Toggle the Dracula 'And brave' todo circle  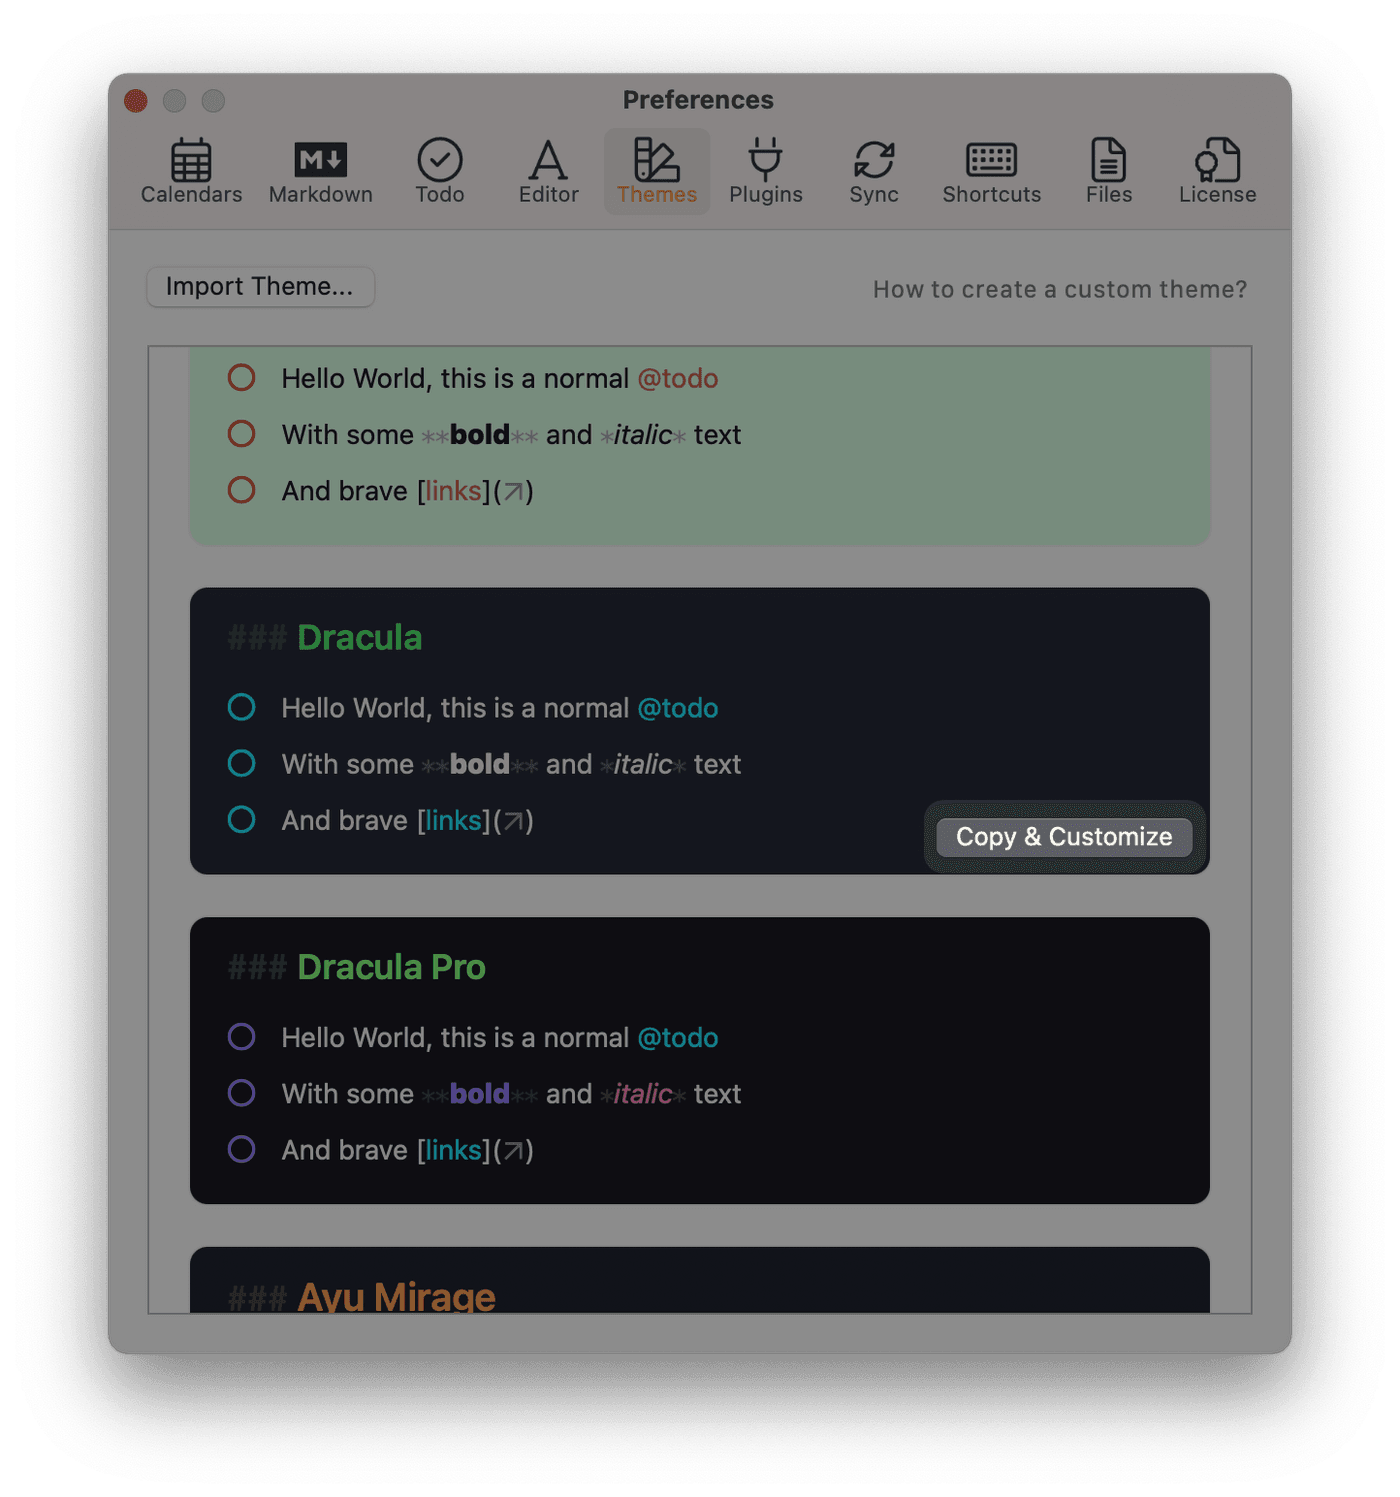coord(241,819)
